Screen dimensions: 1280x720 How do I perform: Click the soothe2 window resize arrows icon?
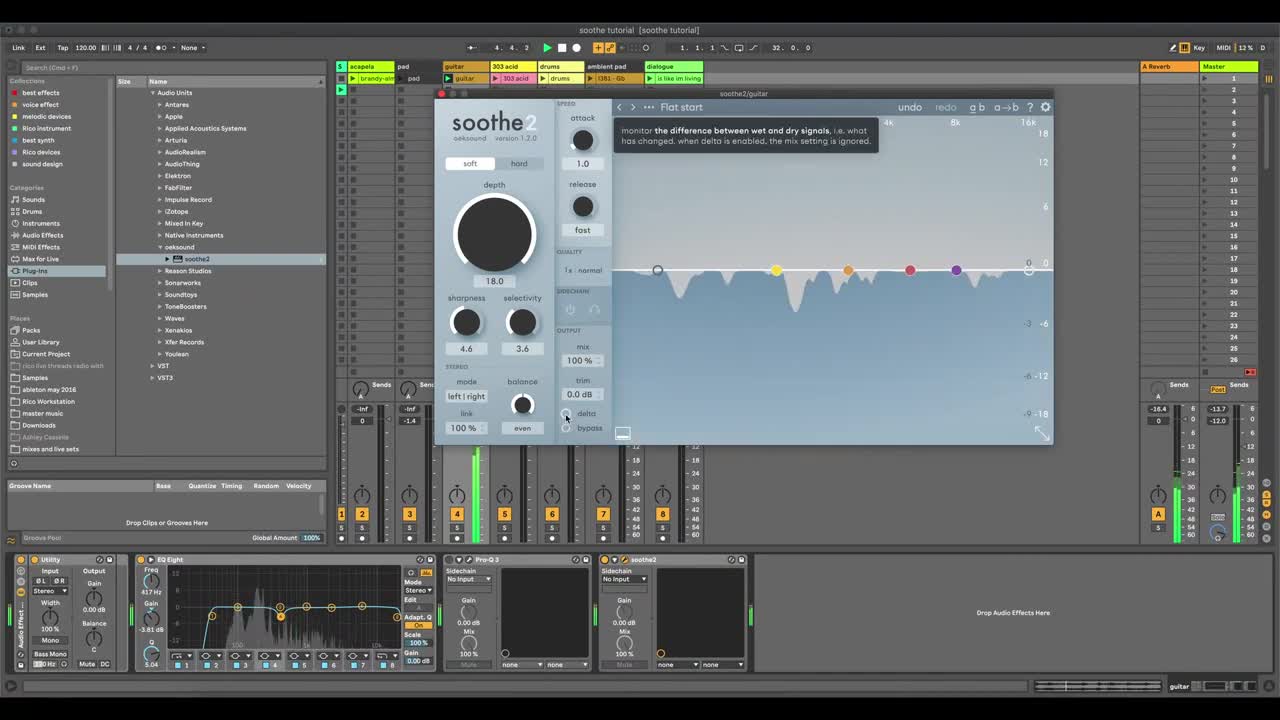1042,433
